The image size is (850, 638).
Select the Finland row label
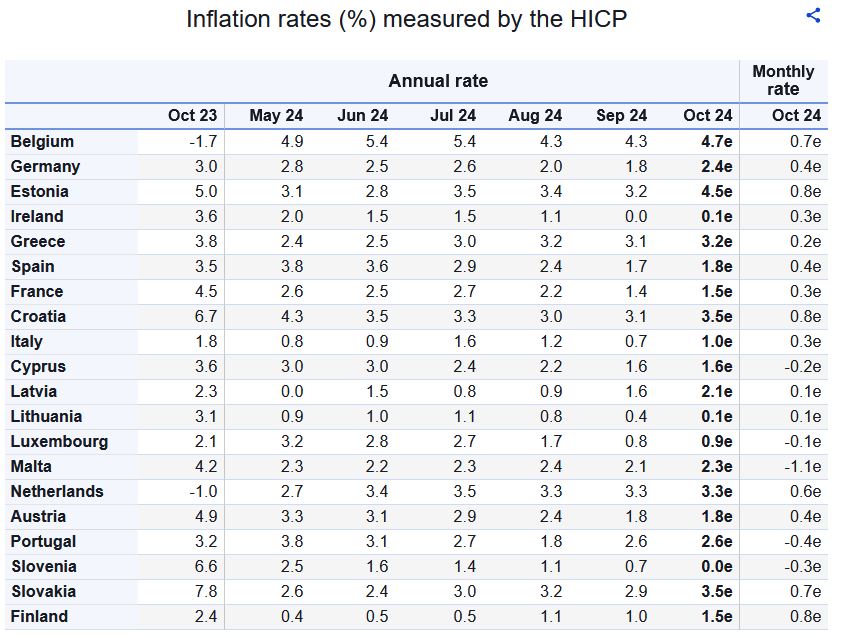click(39, 617)
